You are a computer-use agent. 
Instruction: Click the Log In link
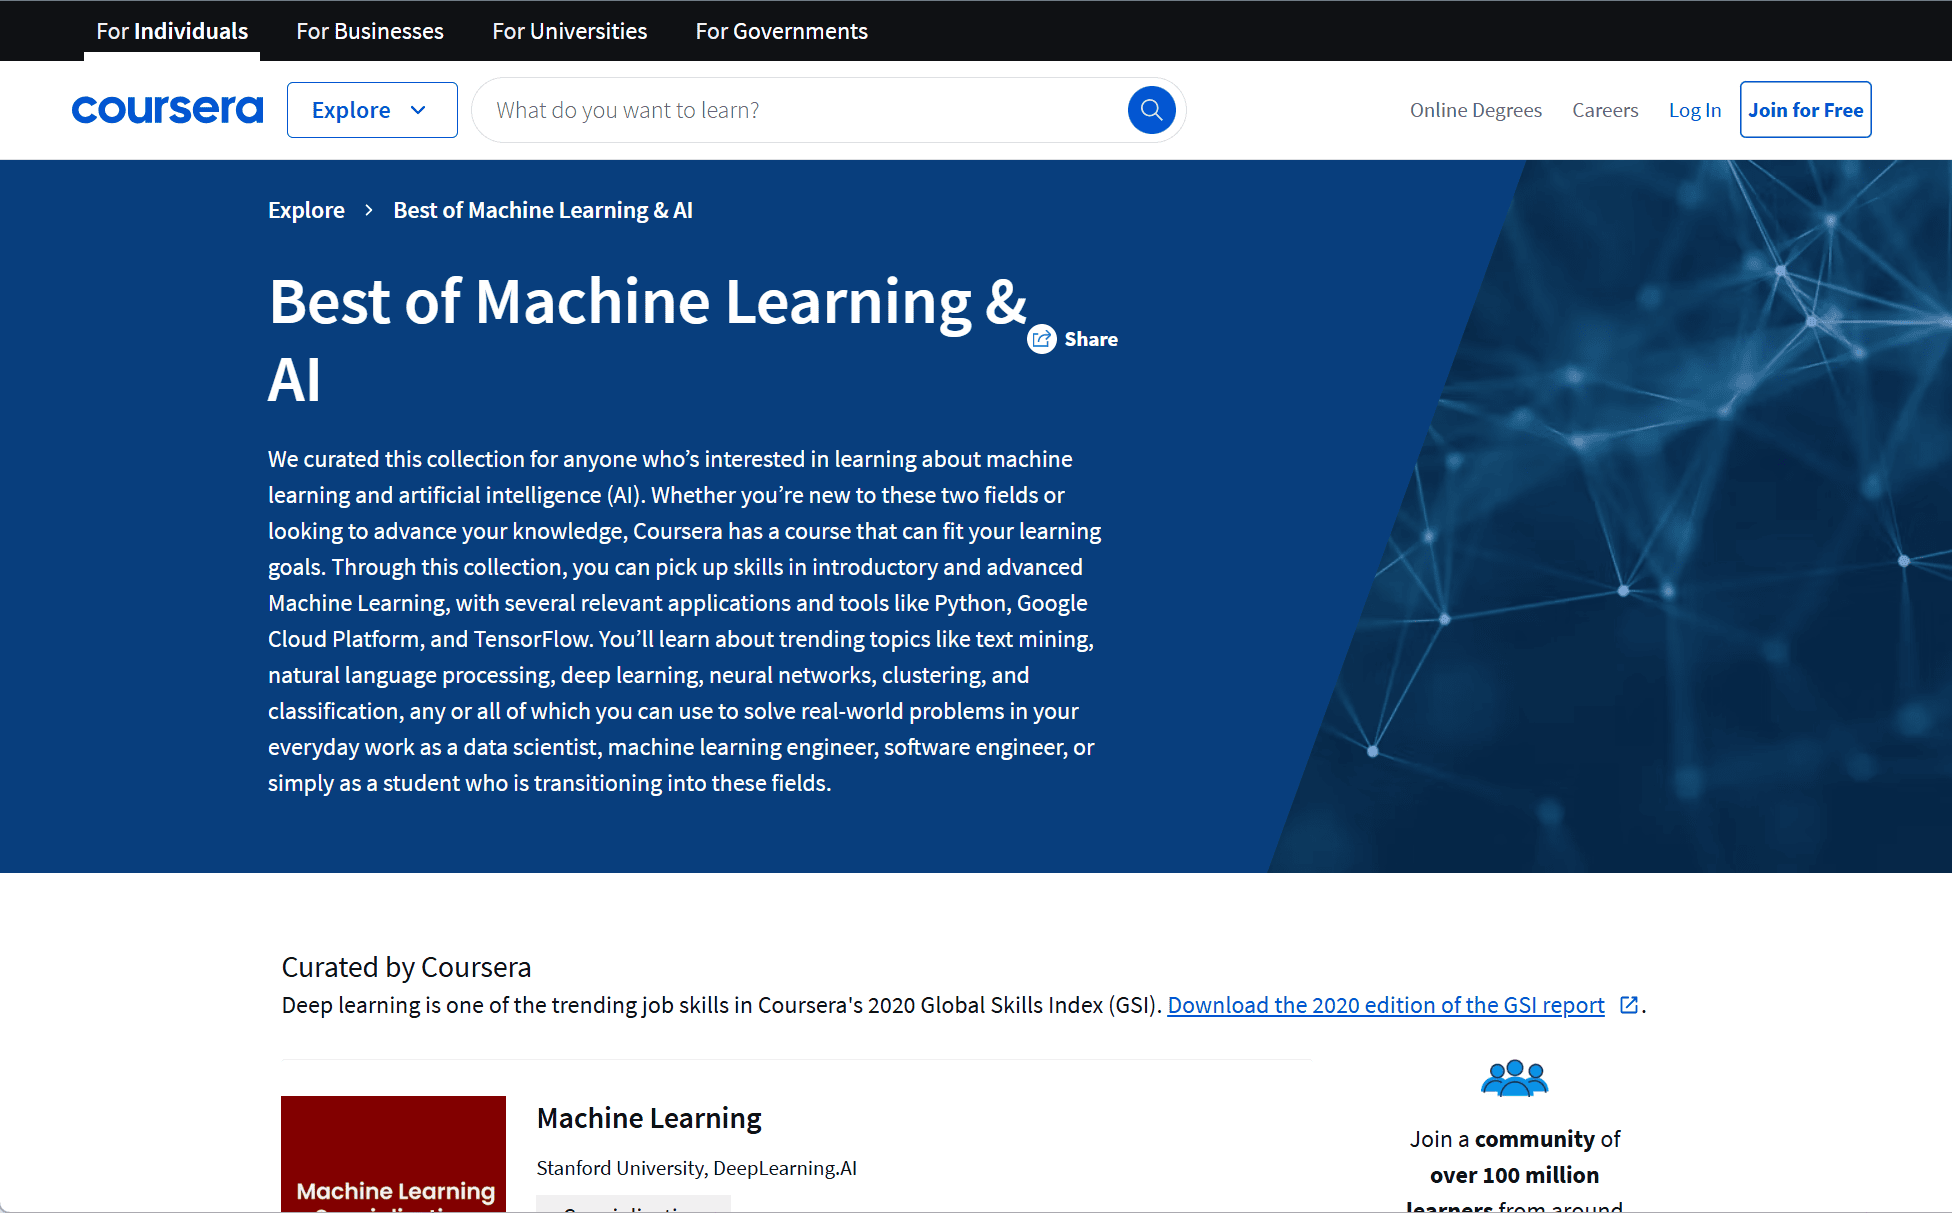point(1694,110)
